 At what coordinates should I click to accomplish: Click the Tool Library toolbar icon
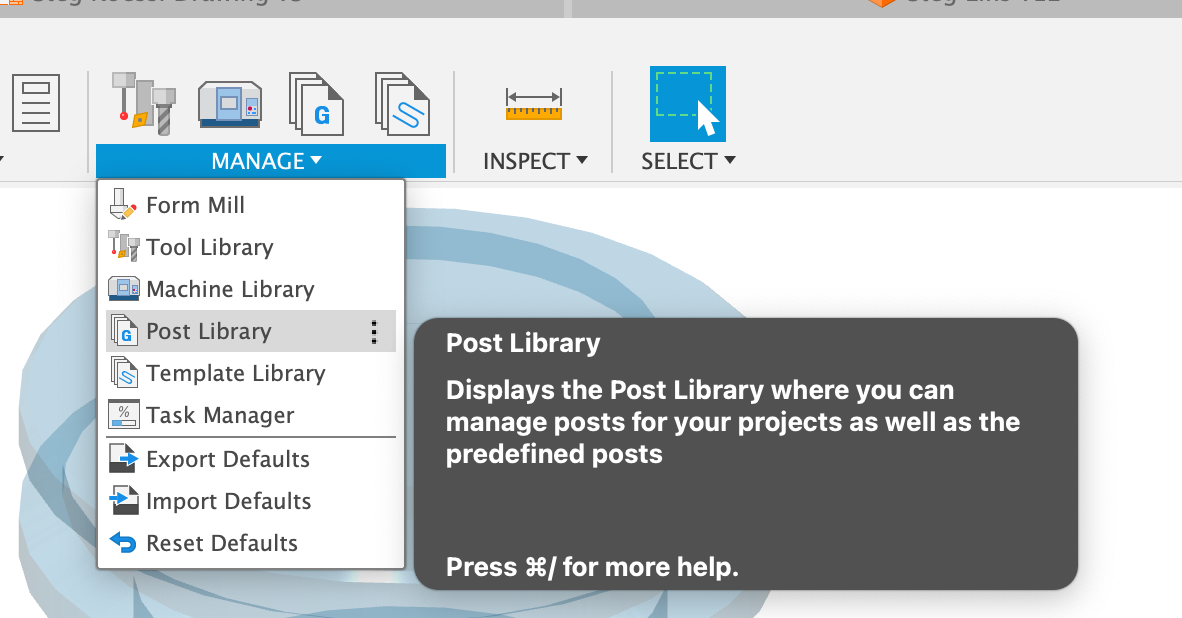pyautogui.click(x=144, y=102)
